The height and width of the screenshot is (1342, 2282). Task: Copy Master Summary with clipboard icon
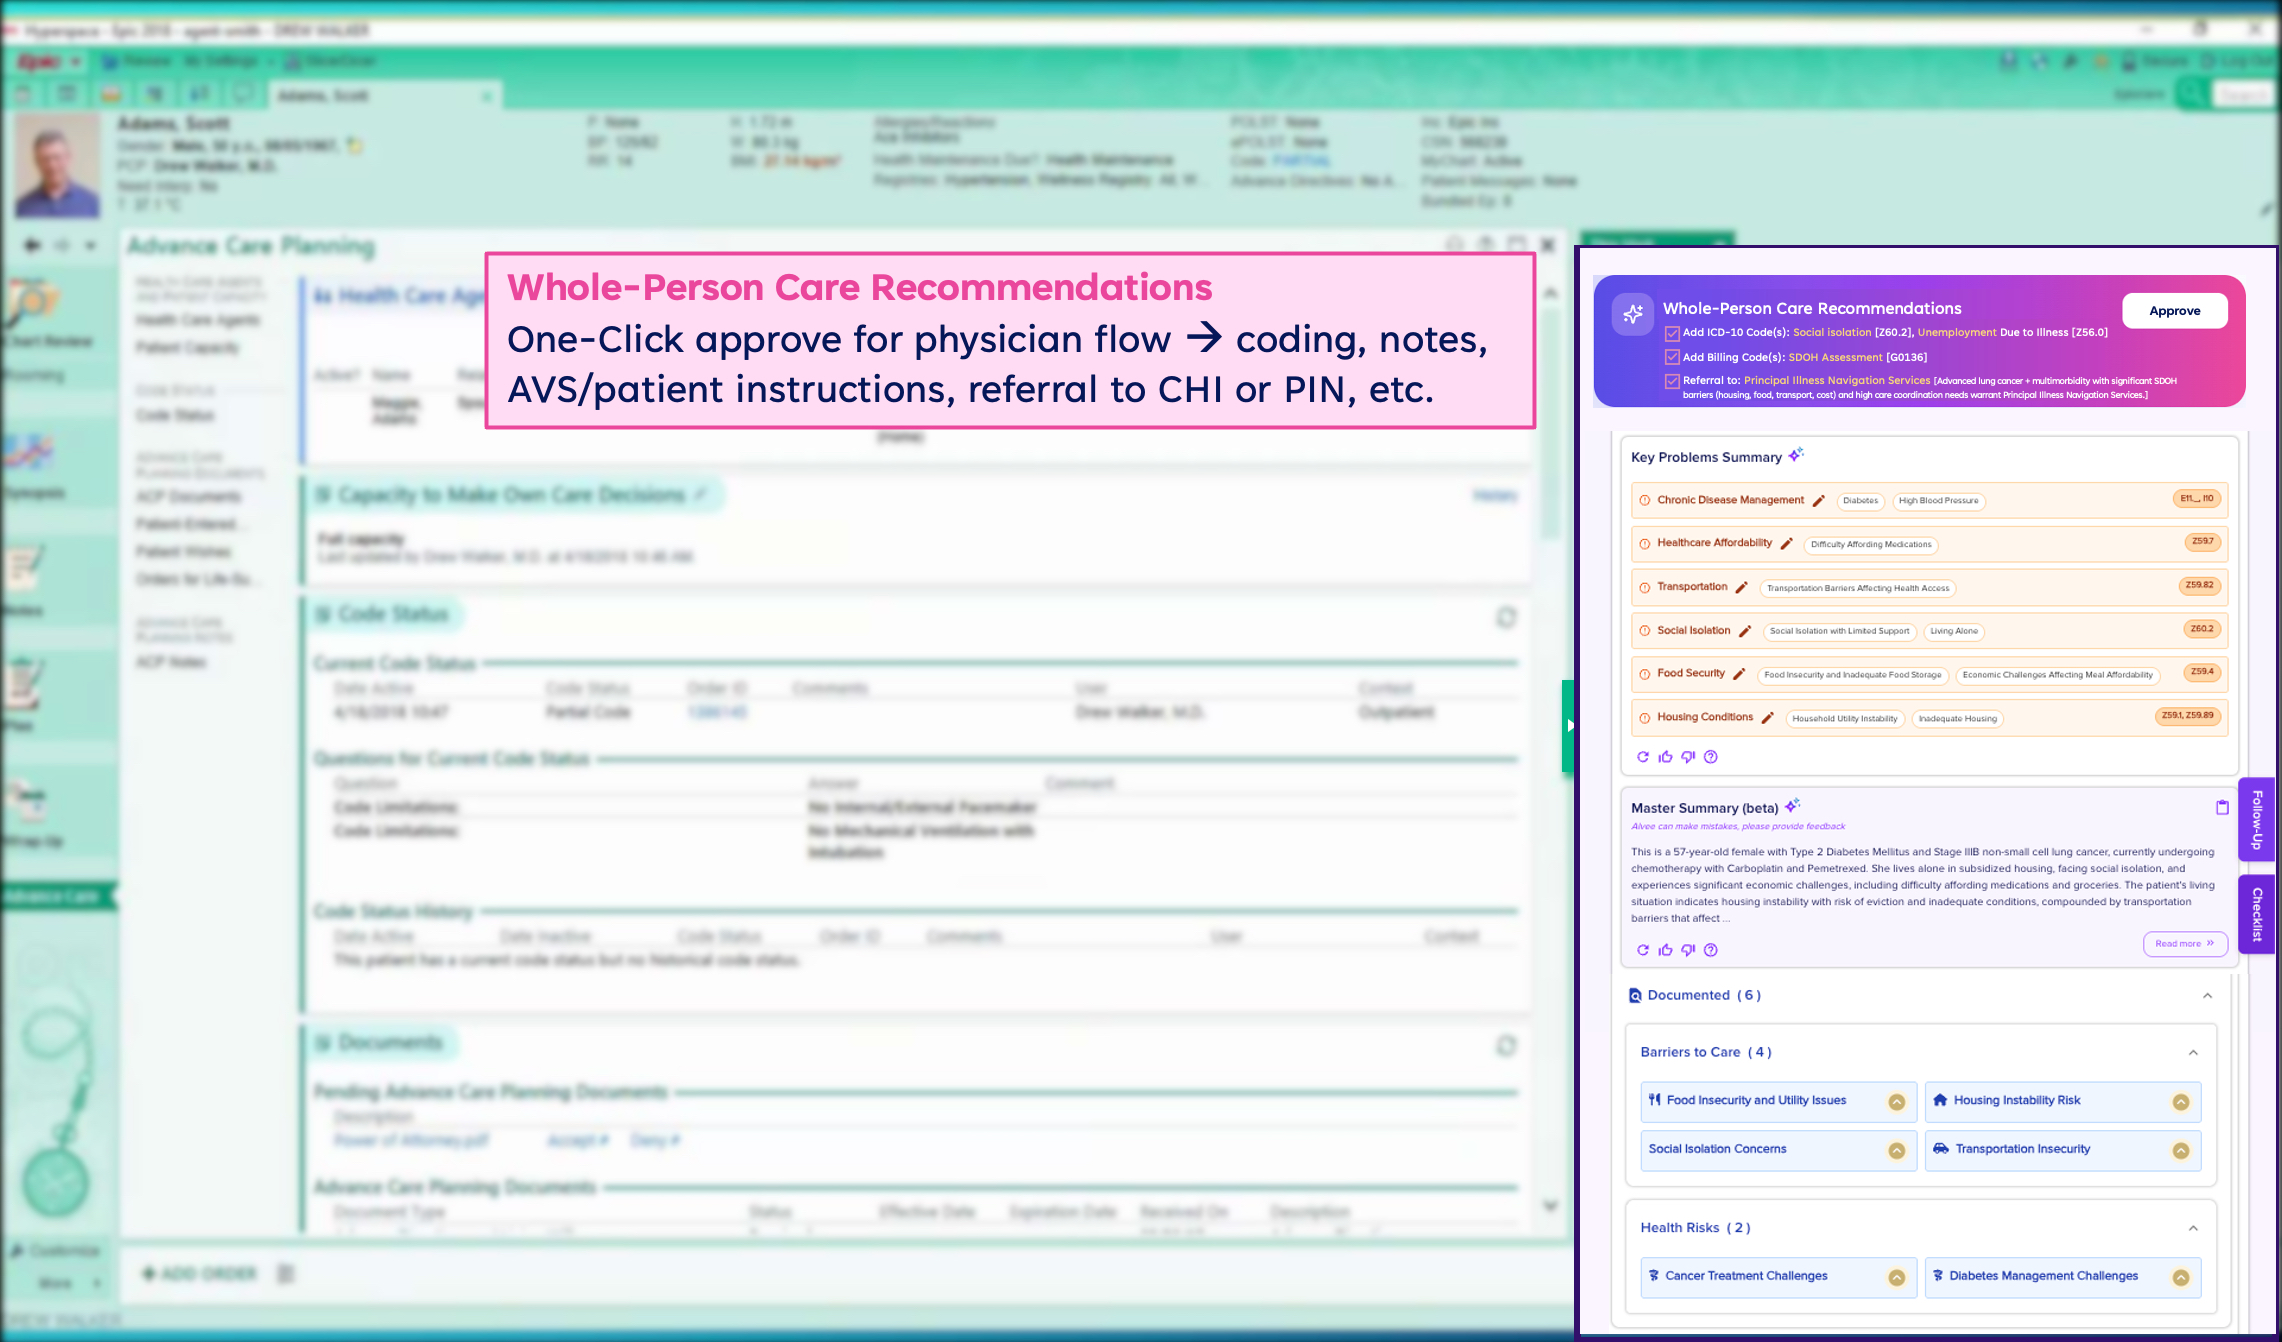coord(2222,807)
